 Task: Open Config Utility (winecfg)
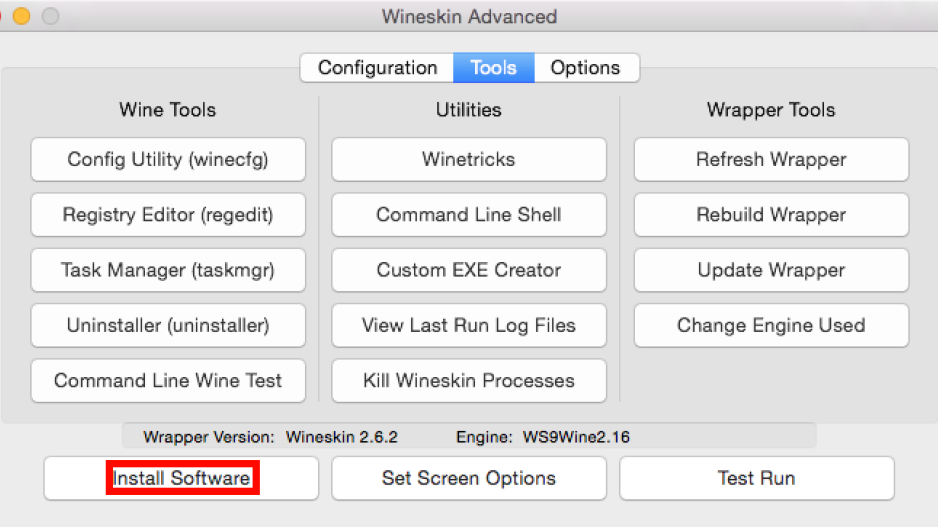(168, 160)
